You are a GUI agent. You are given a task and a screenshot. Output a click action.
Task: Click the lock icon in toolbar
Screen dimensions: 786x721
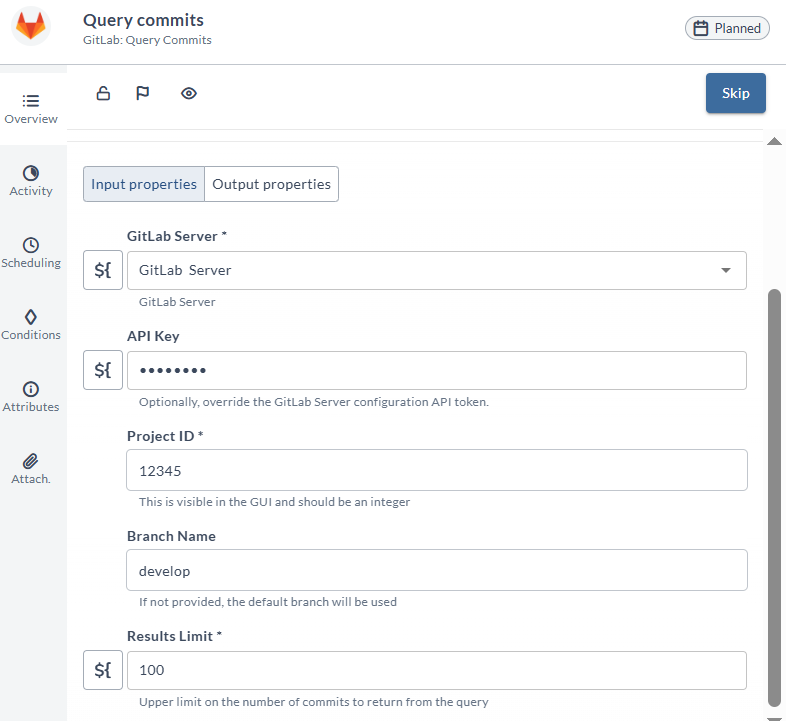point(103,93)
